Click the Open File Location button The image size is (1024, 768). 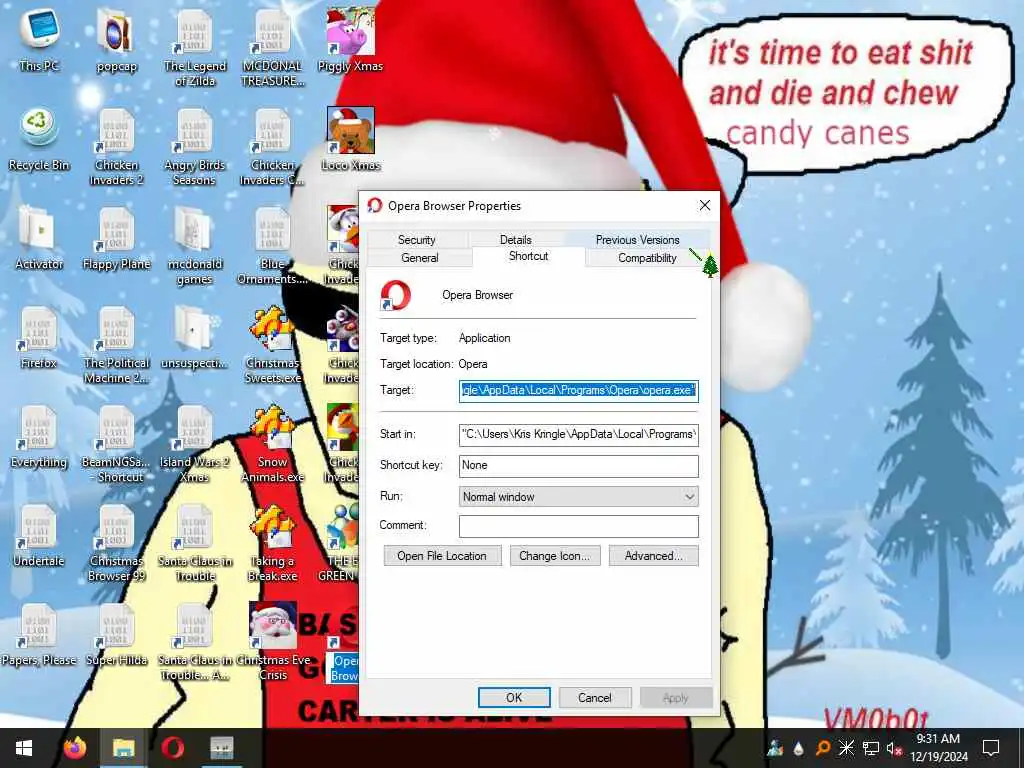(442, 556)
